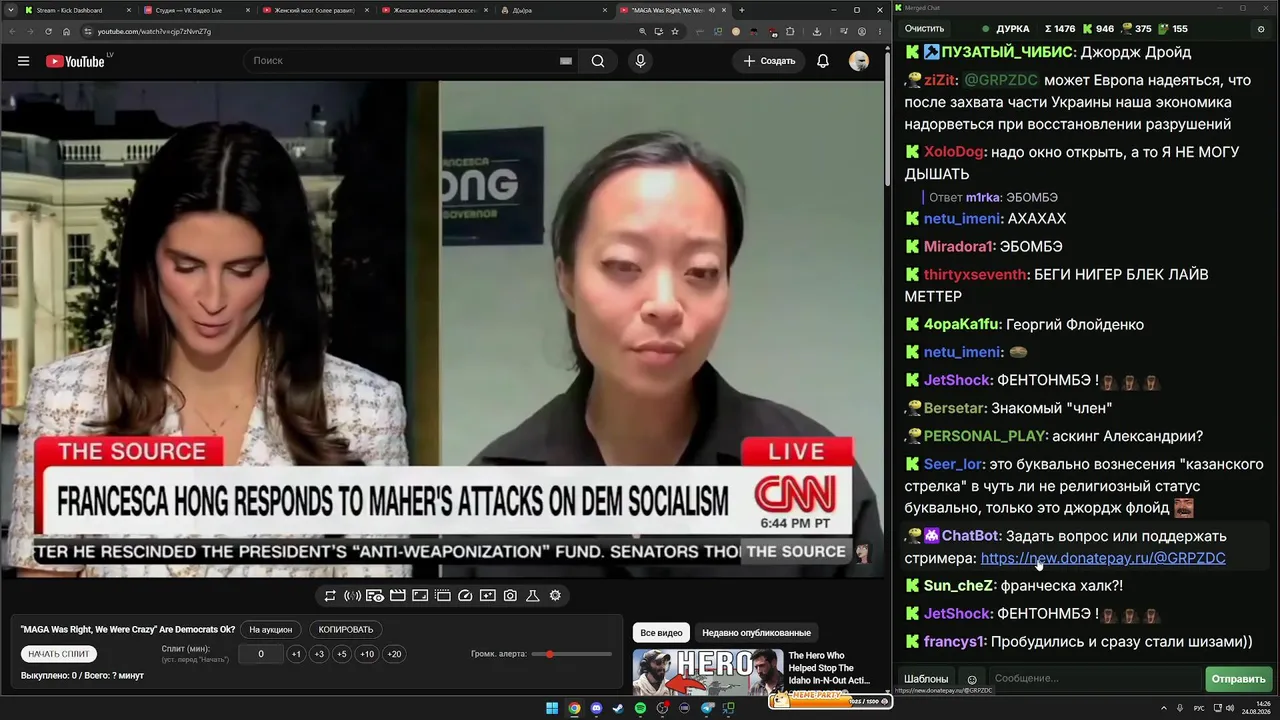Switch input language via РУС indicator
Viewport: 1280px width, 720px height.
[1199, 708]
